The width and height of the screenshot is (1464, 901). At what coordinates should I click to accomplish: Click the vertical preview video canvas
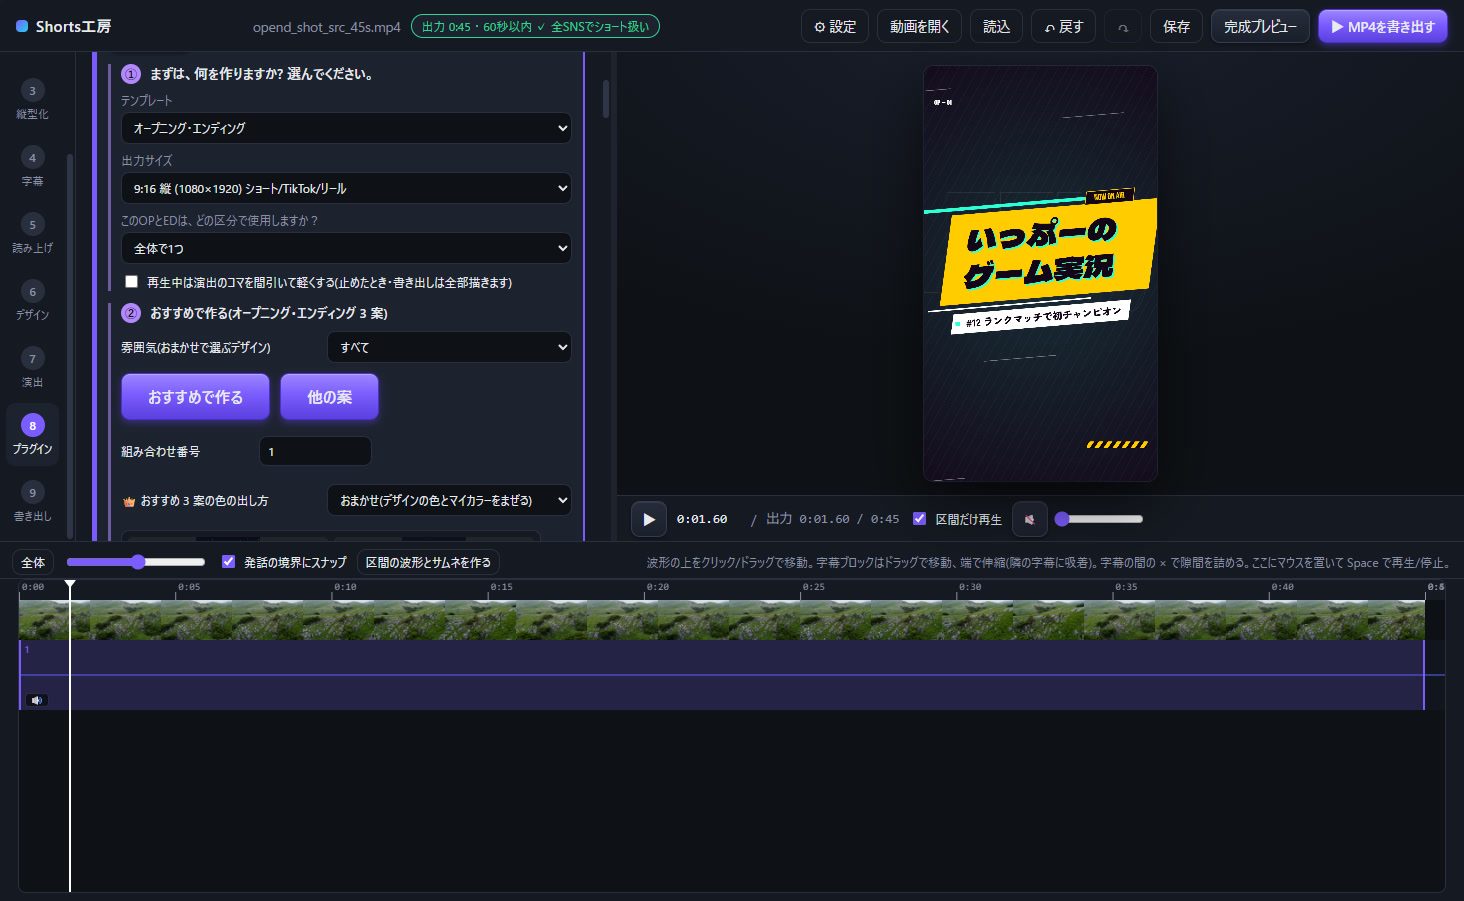(1040, 274)
